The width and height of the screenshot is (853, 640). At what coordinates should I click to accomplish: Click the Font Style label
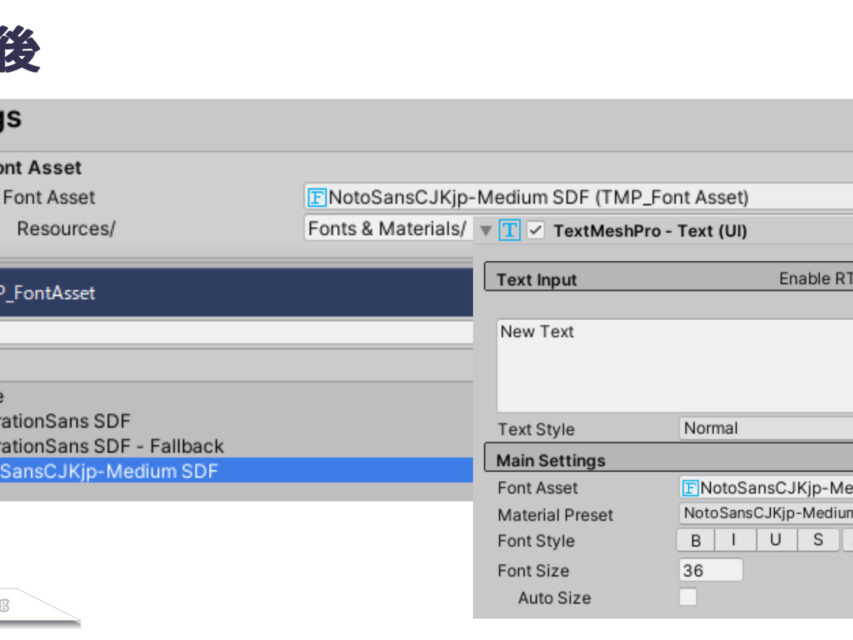tap(536, 541)
